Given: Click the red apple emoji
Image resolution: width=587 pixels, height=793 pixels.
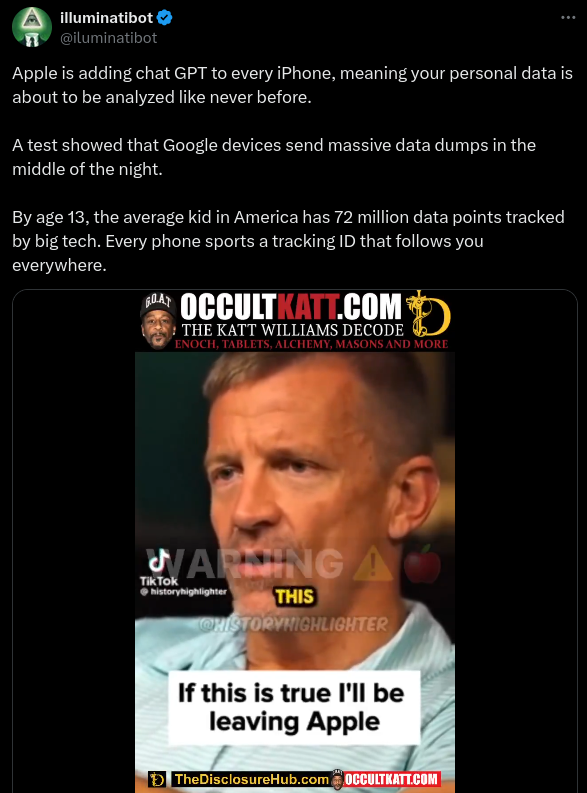Looking at the screenshot, I should tap(422, 563).
